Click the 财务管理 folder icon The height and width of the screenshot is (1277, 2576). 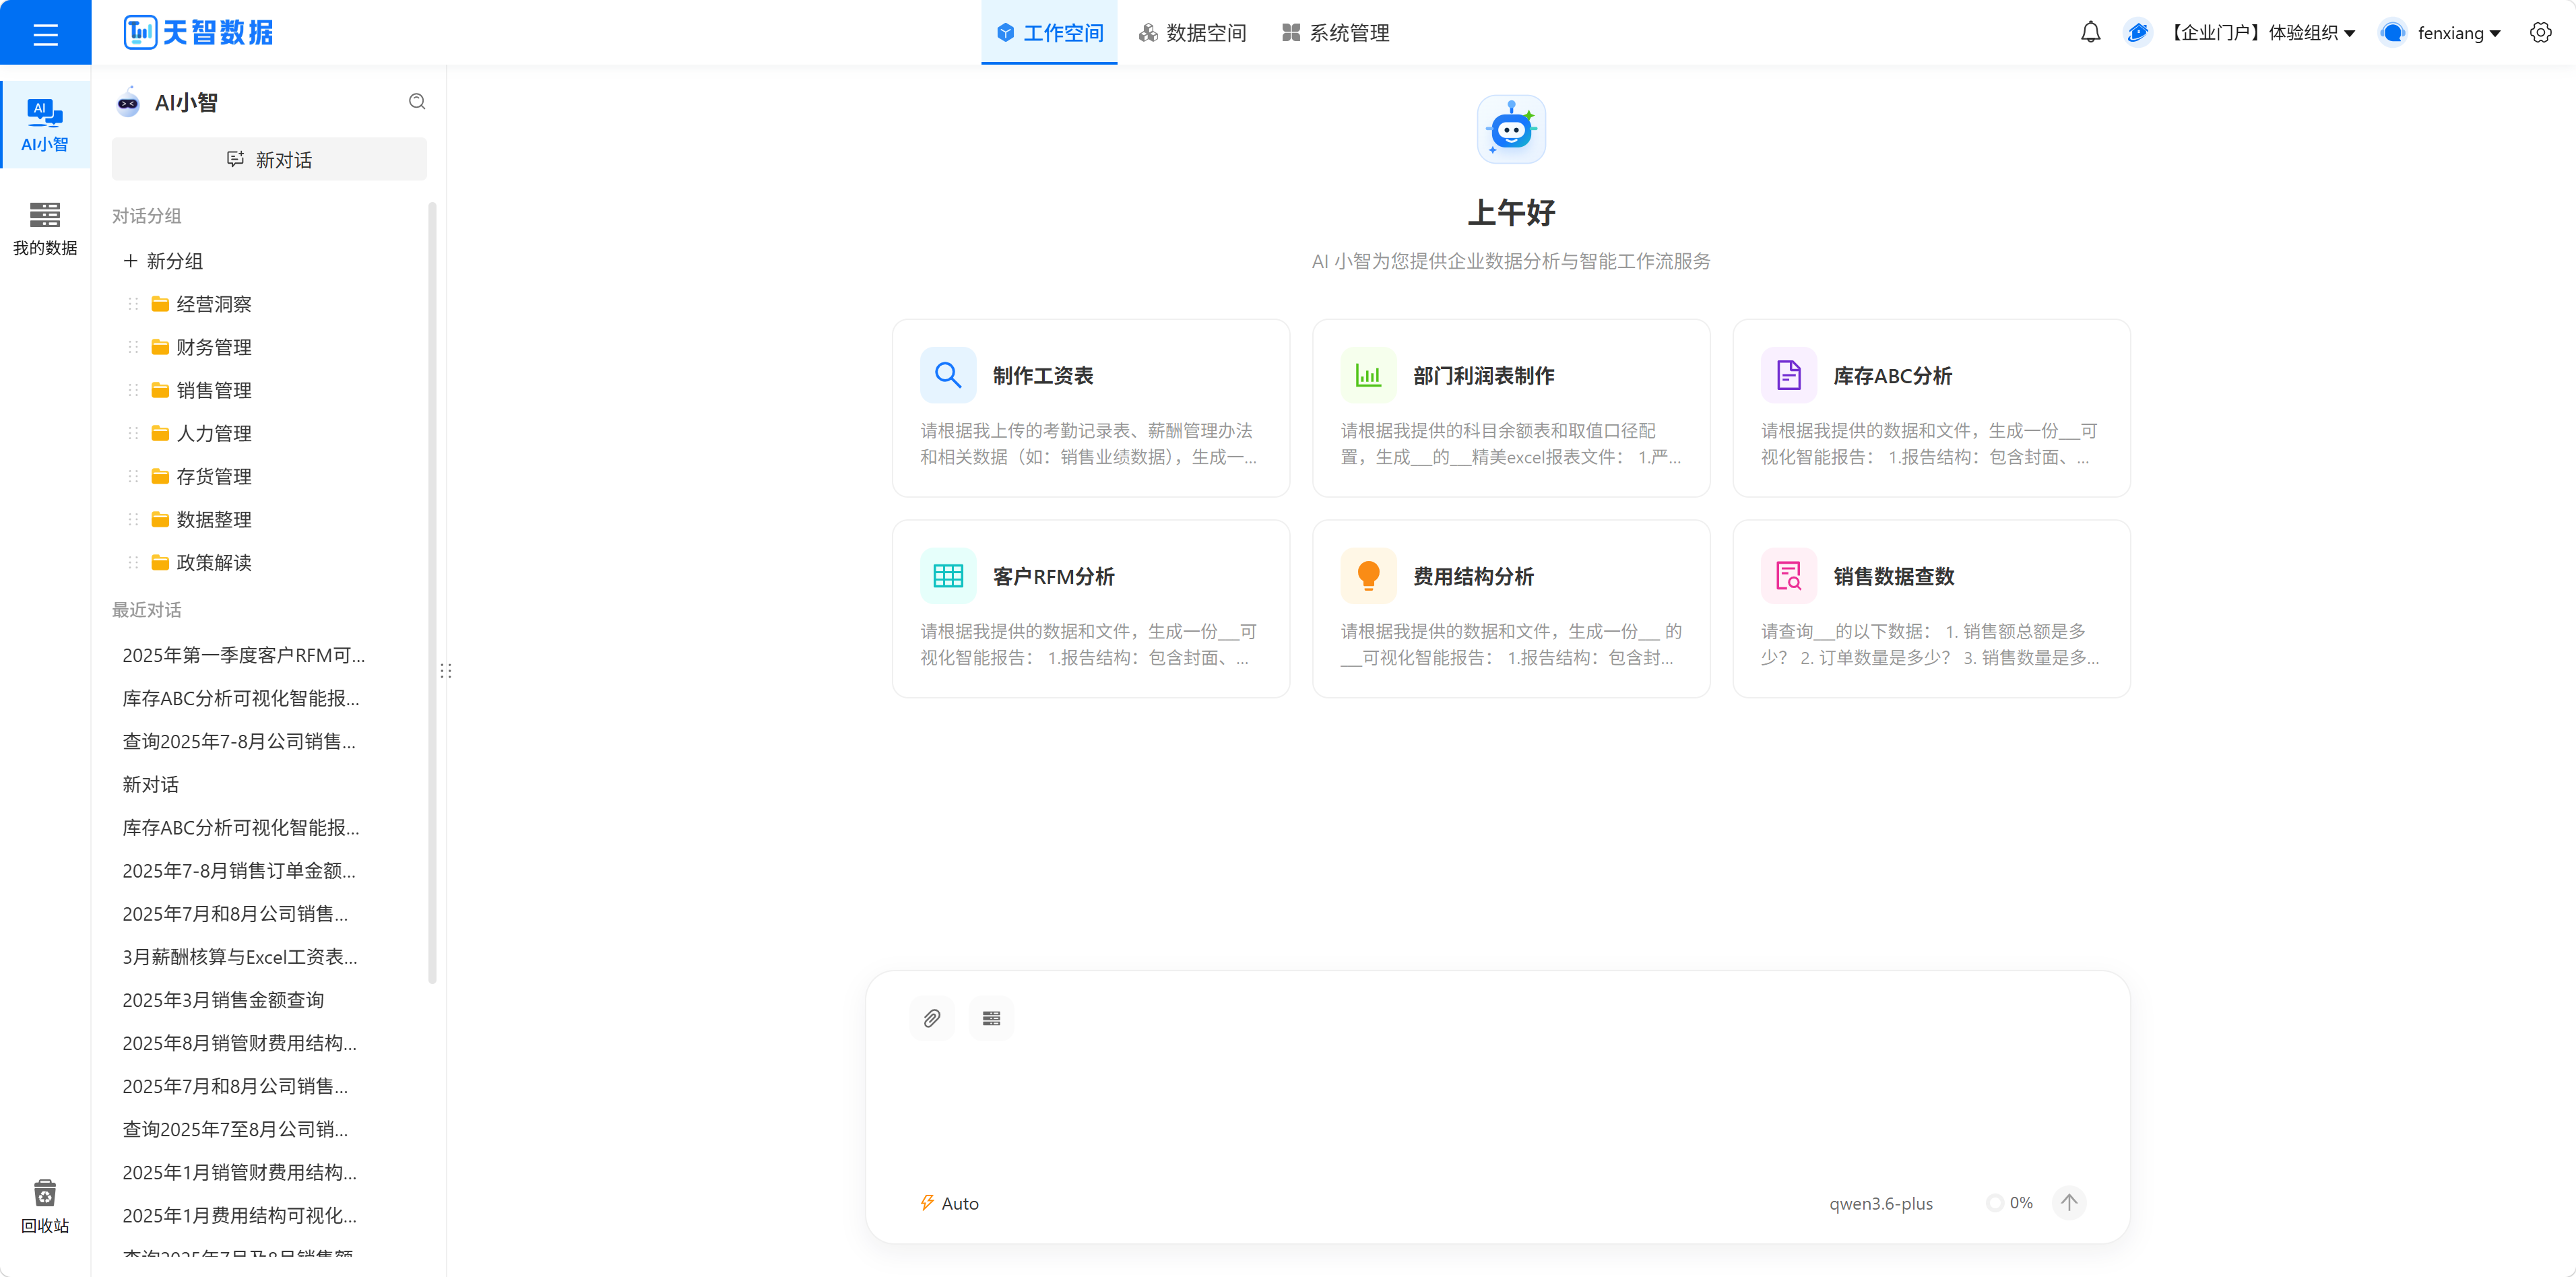159,346
